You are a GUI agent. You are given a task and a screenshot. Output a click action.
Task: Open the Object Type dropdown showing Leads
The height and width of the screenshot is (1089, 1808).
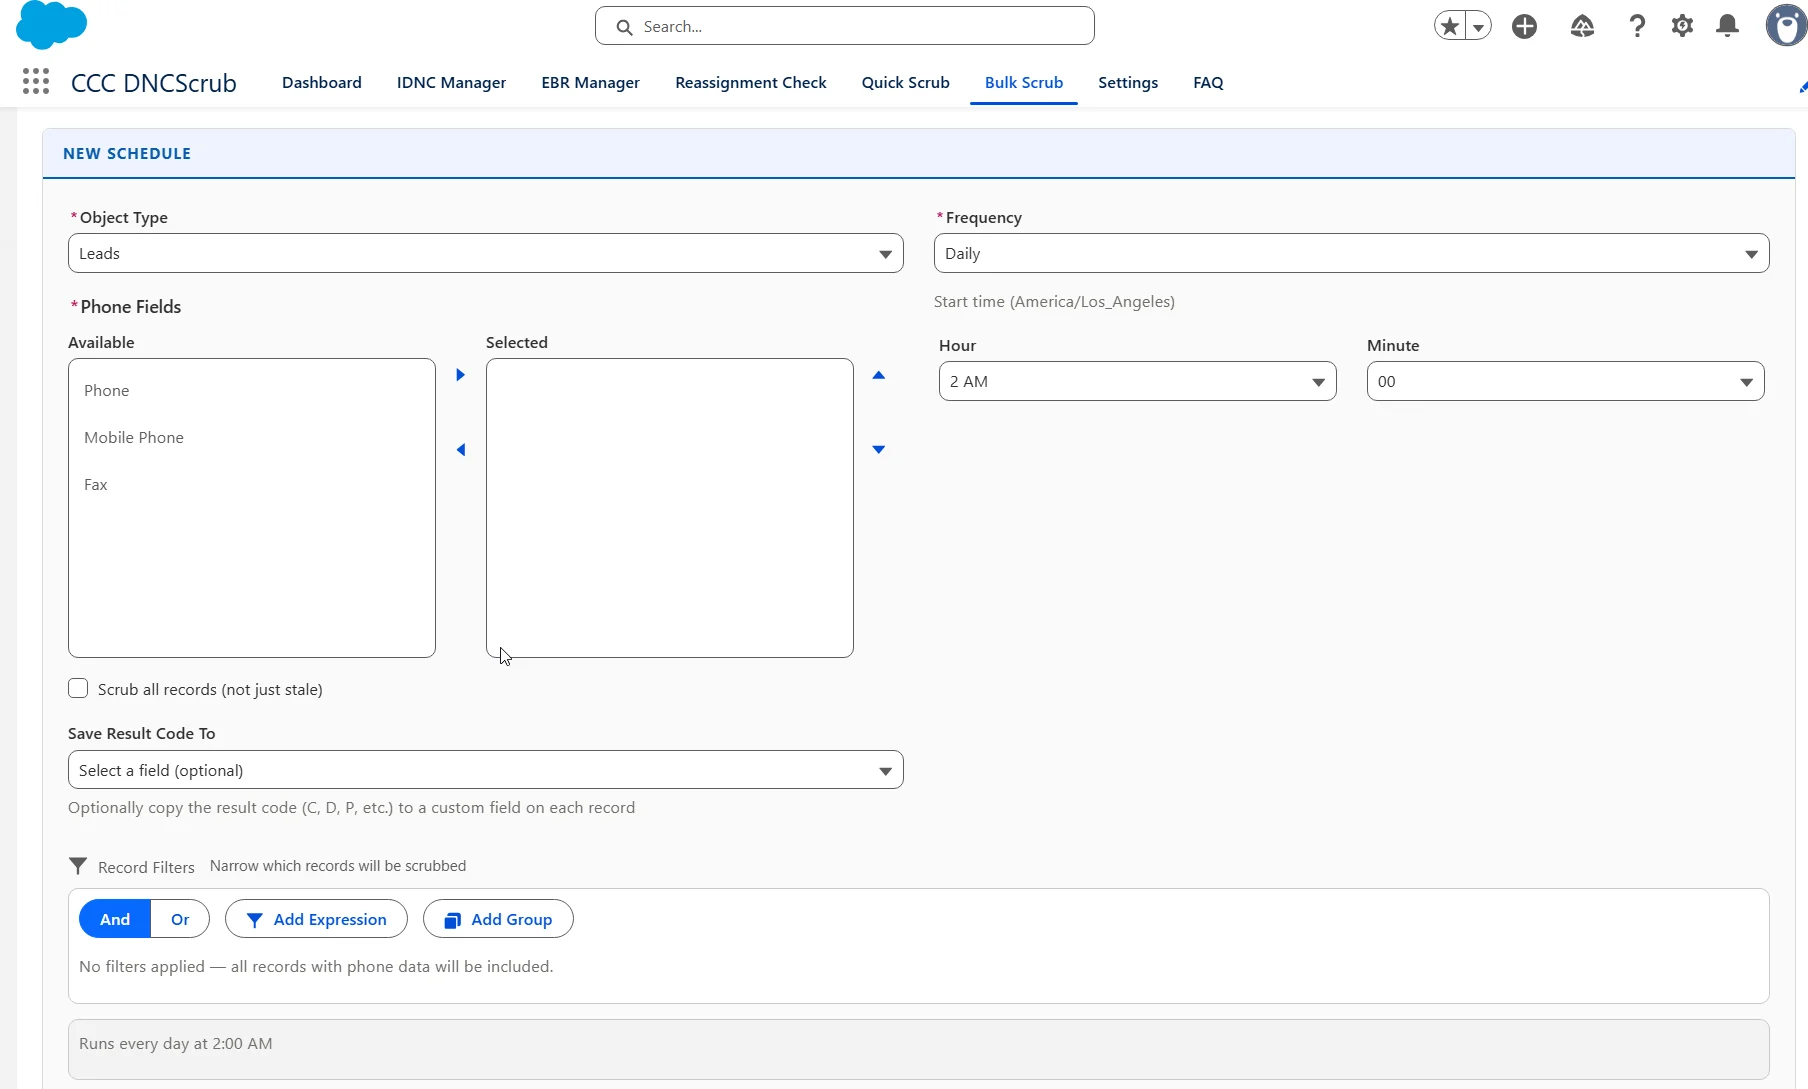tap(486, 253)
